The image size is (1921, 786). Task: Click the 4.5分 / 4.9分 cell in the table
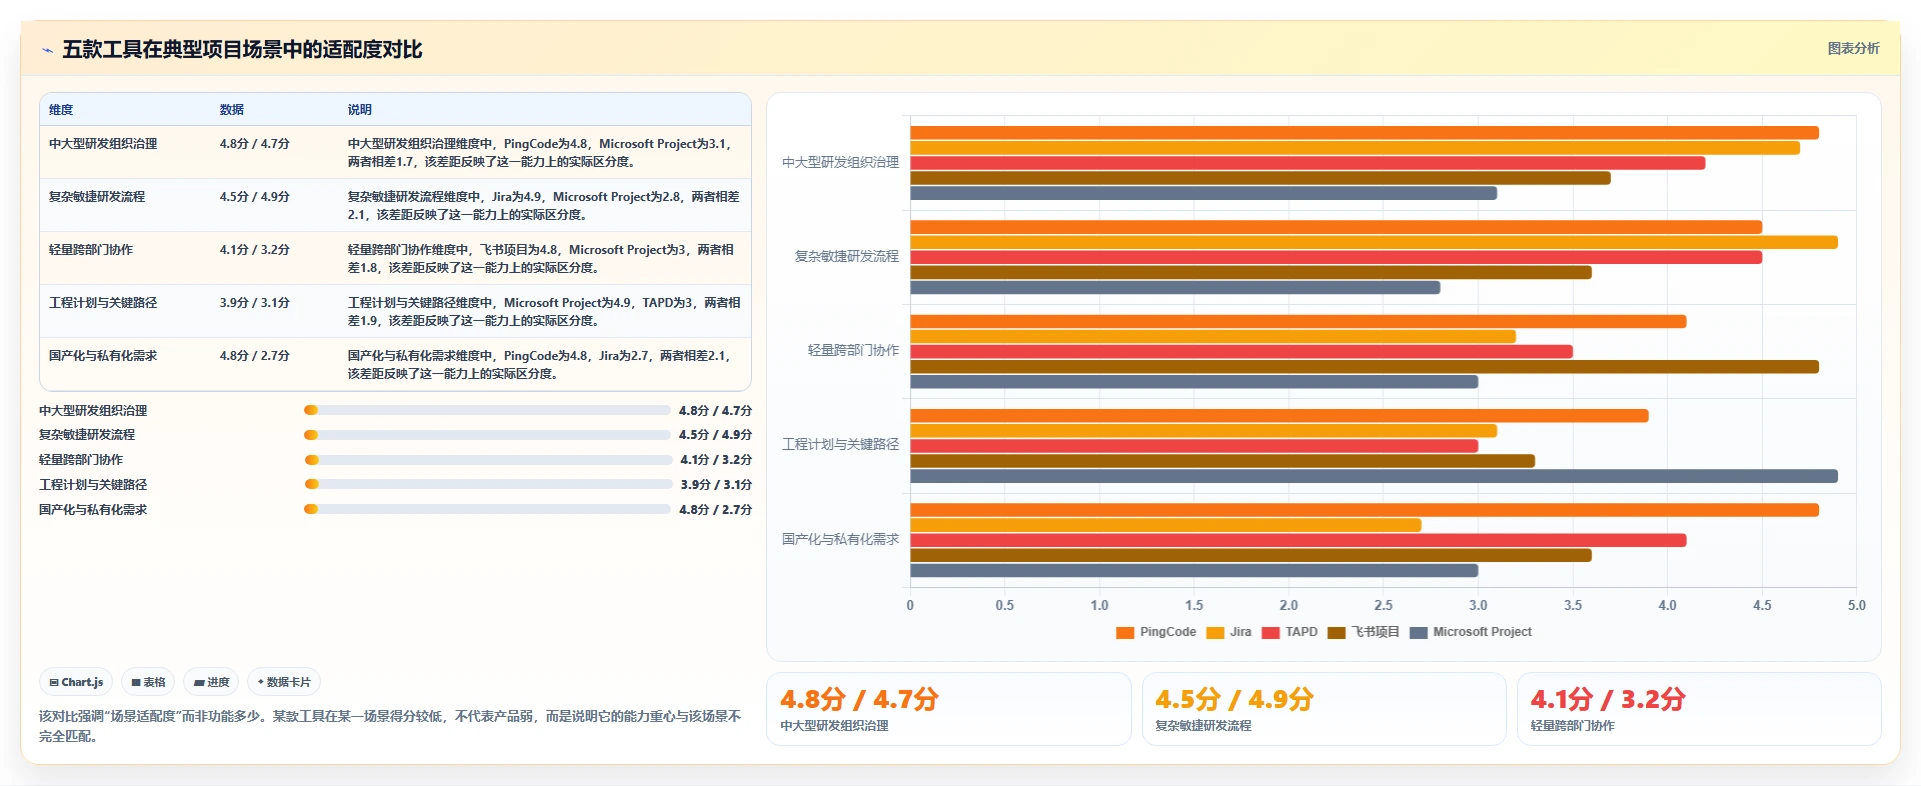(255, 197)
